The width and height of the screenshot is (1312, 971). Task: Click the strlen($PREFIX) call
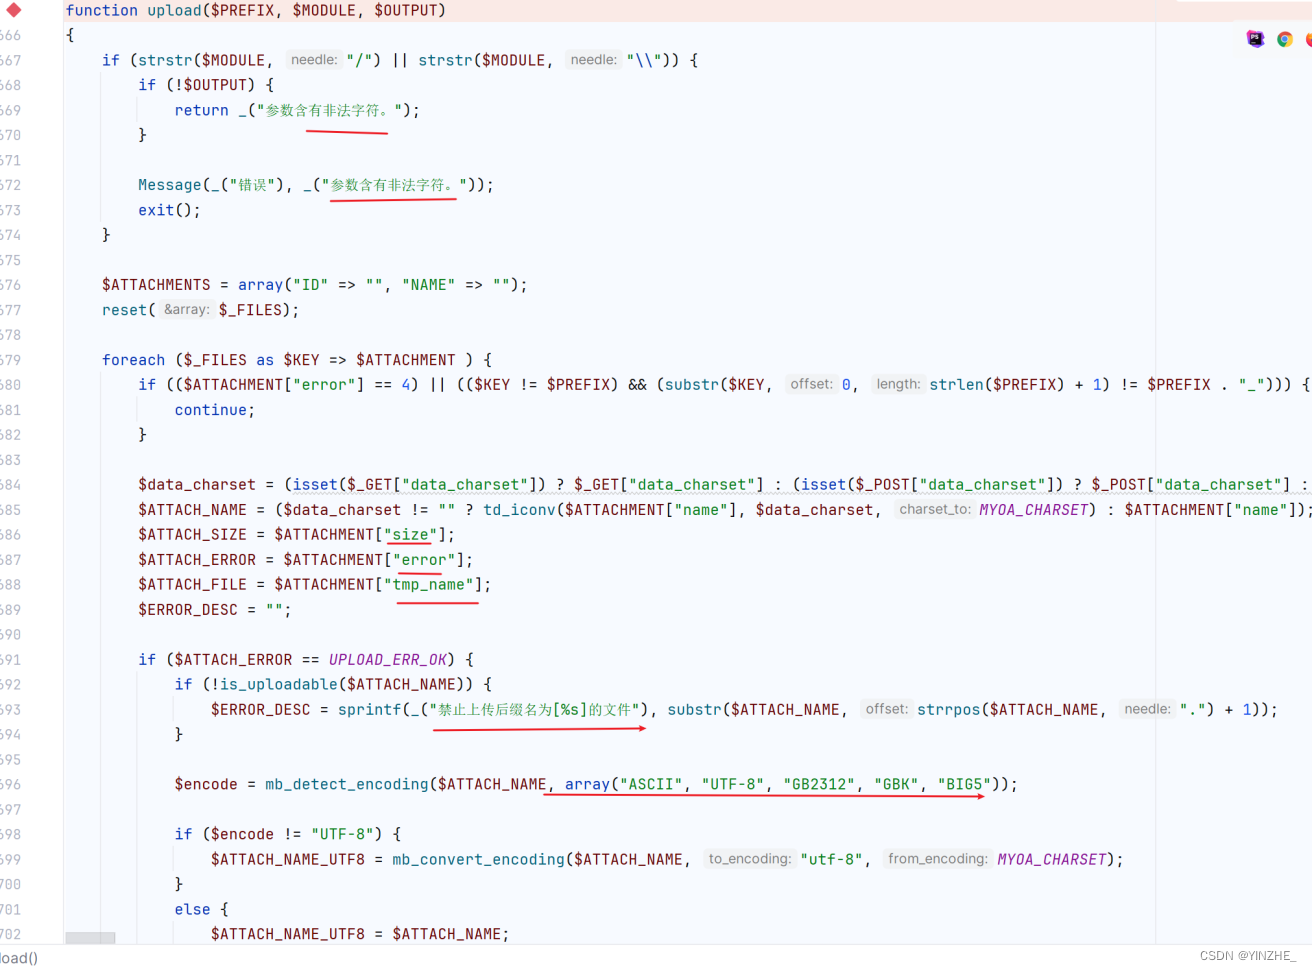(997, 385)
